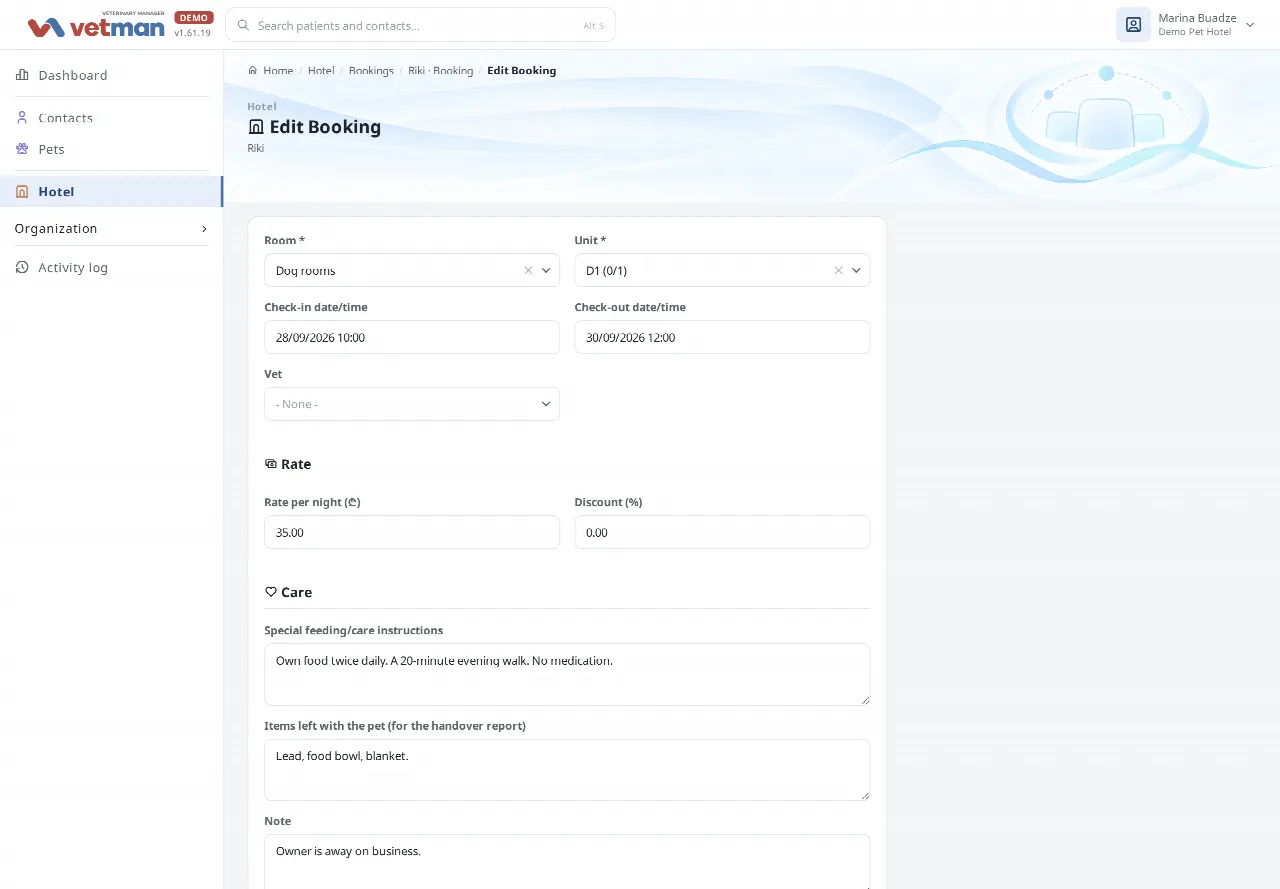The width and height of the screenshot is (1280, 889).
Task: Click the Rate section money icon
Action: pos(270,464)
